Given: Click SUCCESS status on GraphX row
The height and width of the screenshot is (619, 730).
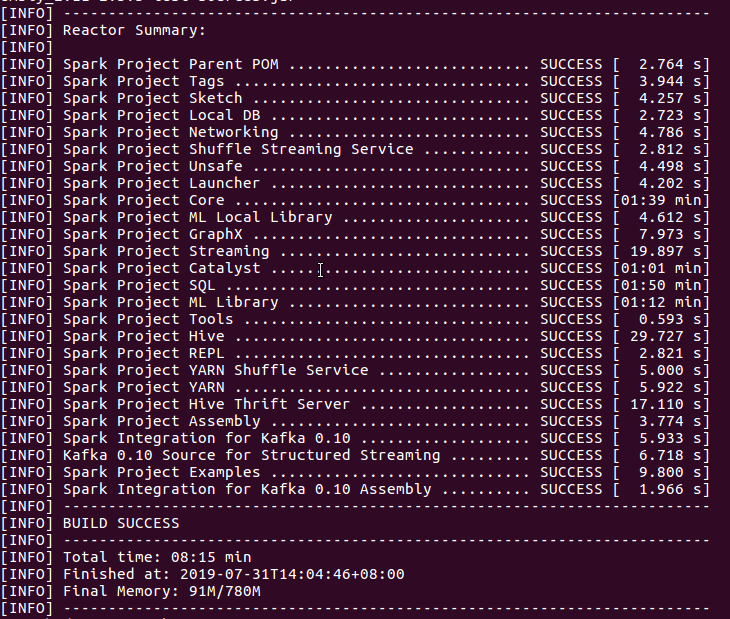Looking at the screenshot, I should coord(571,235).
